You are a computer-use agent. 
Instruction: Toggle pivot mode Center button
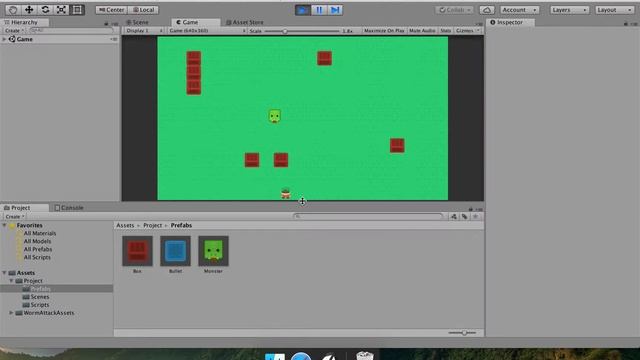click(x=111, y=10)
